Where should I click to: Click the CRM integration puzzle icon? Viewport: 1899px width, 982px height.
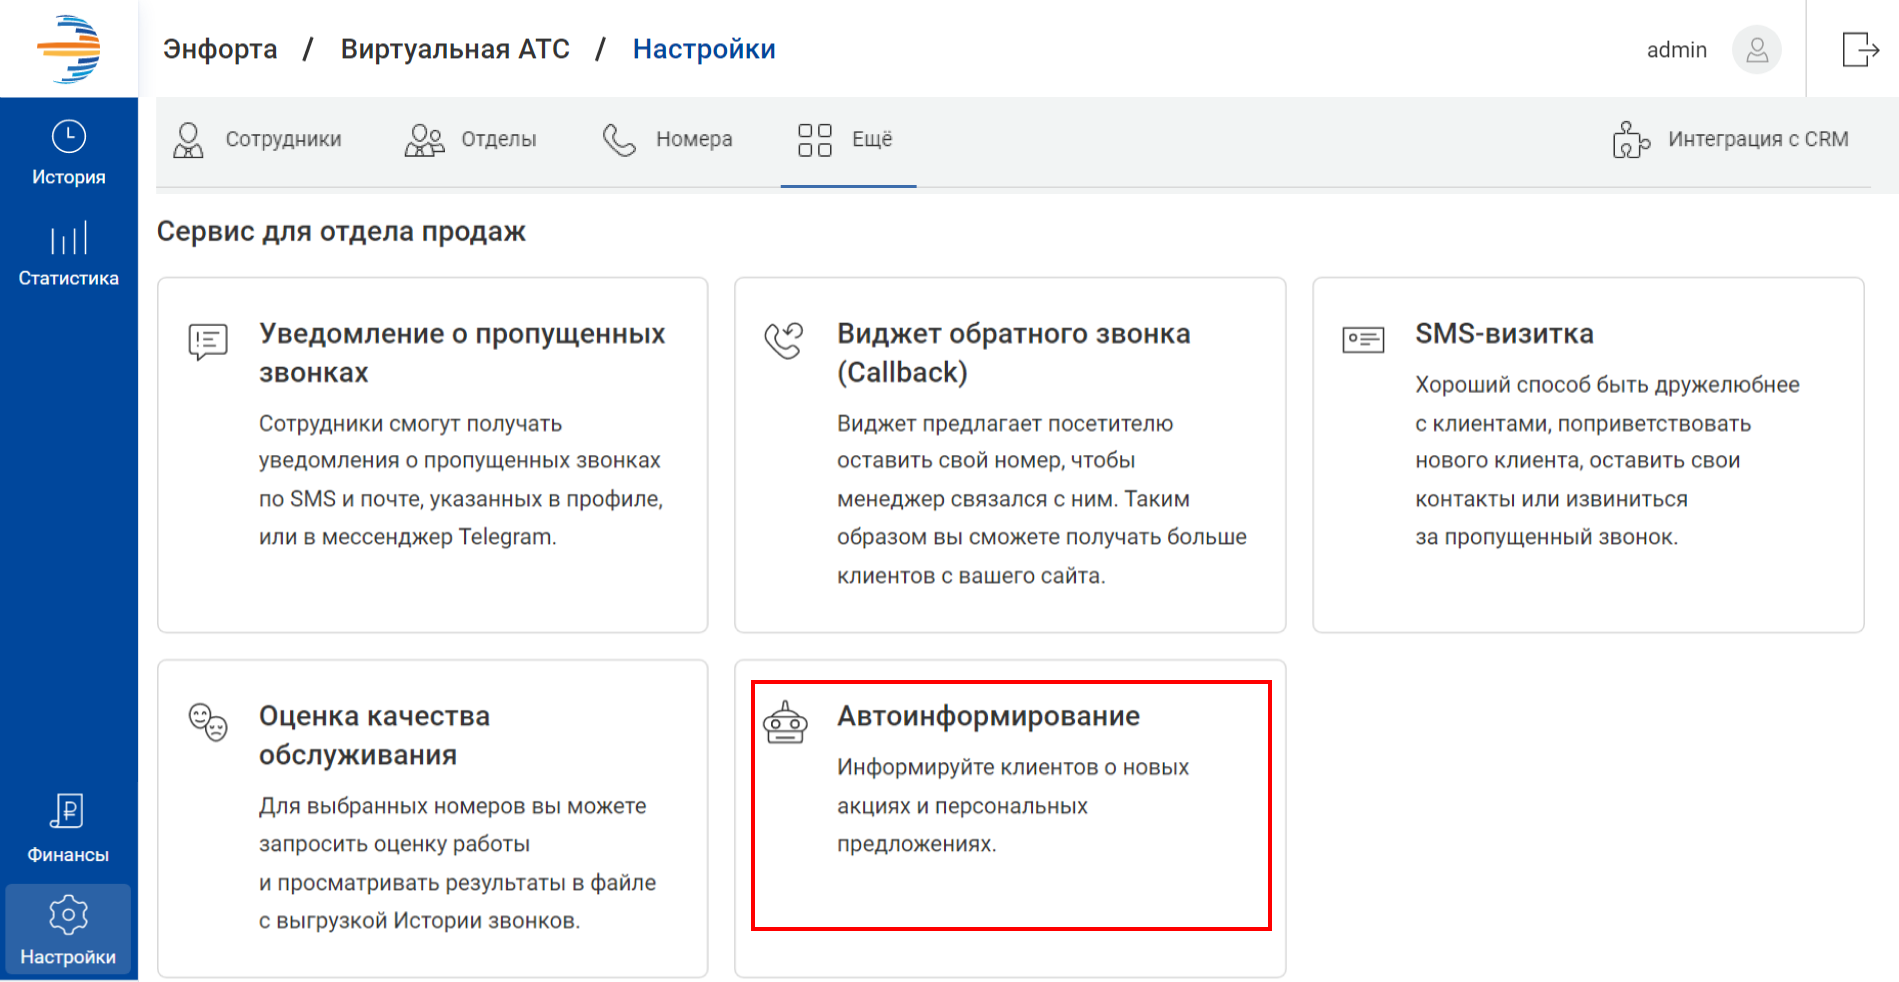coord(1631,140)
